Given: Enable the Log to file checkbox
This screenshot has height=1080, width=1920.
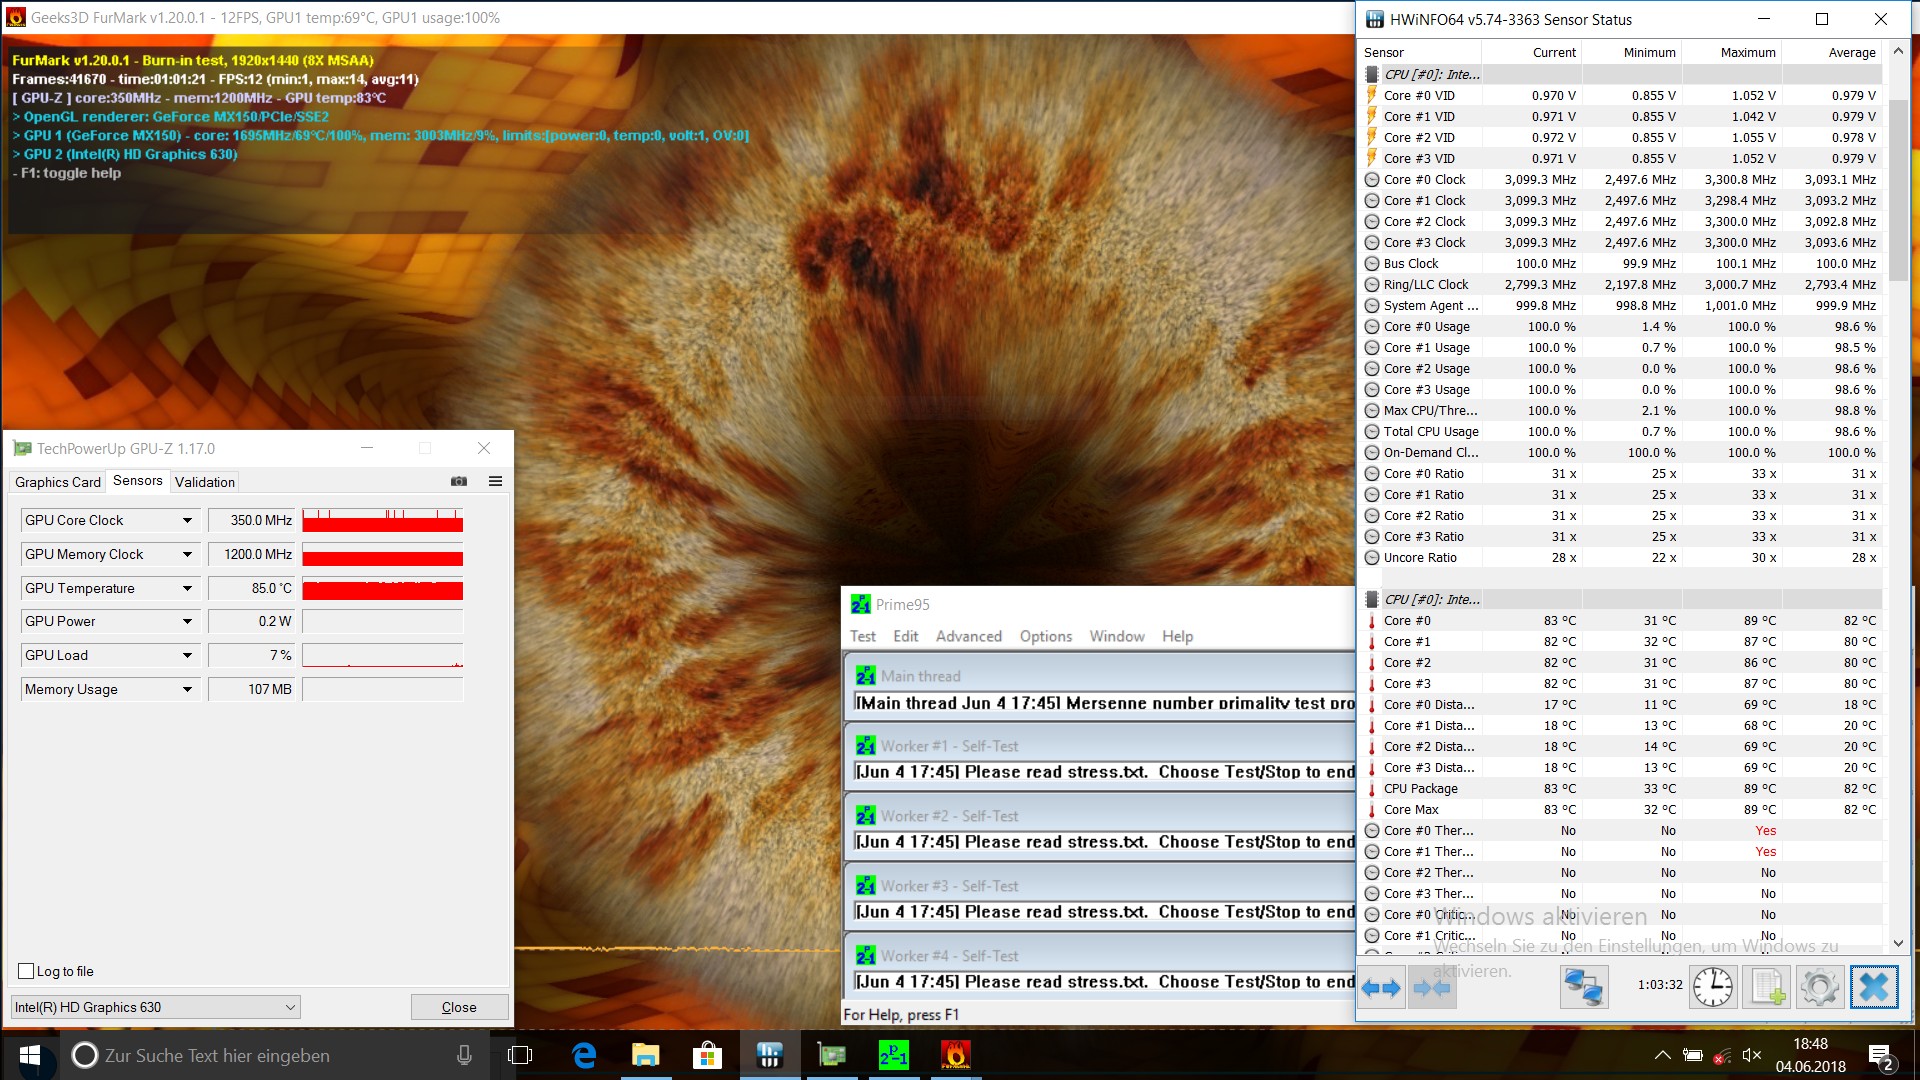Looking at the screenshot, I should tap(27, 971).
